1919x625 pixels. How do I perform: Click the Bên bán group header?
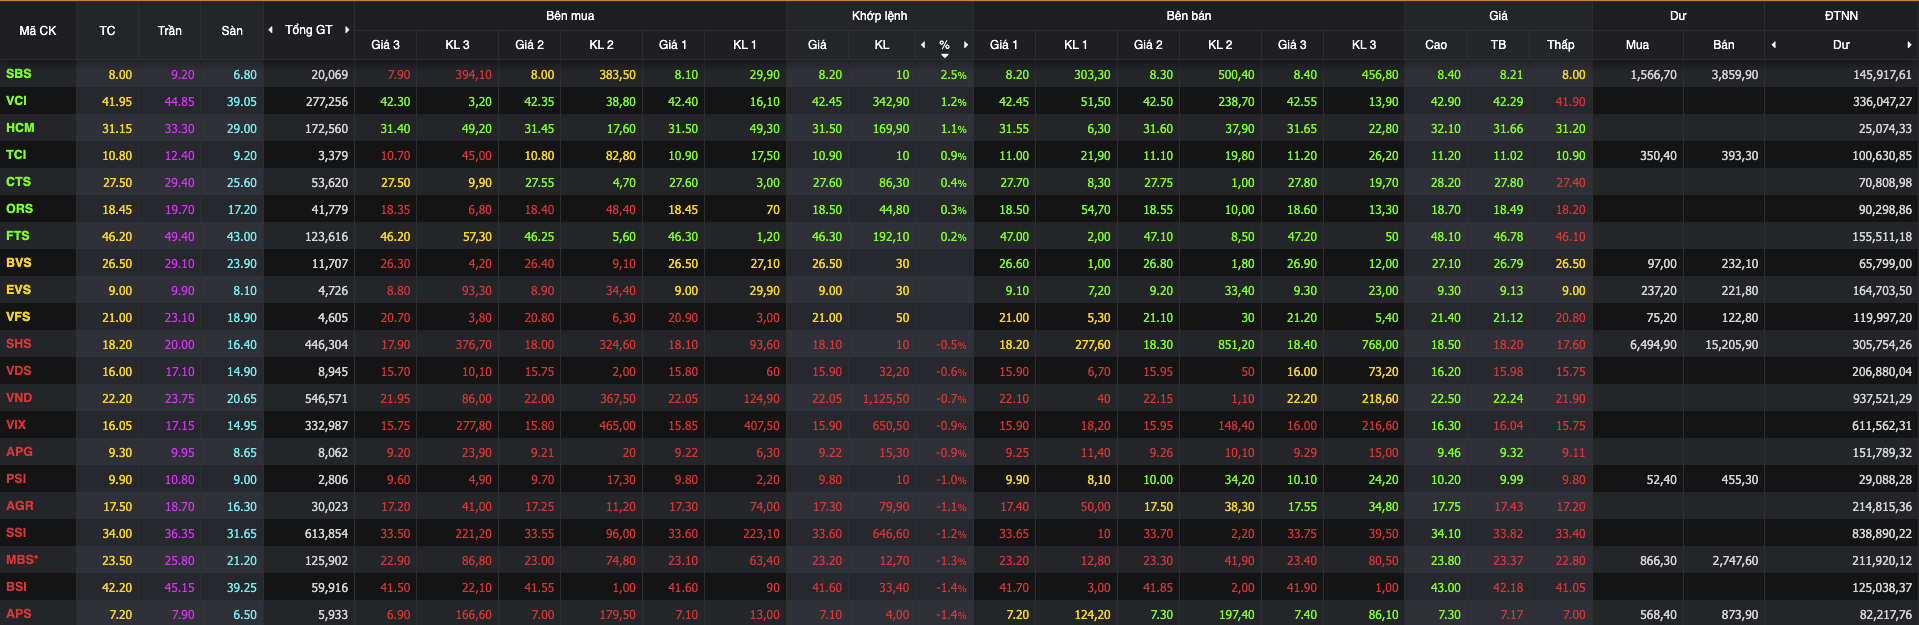[1188, 16]
